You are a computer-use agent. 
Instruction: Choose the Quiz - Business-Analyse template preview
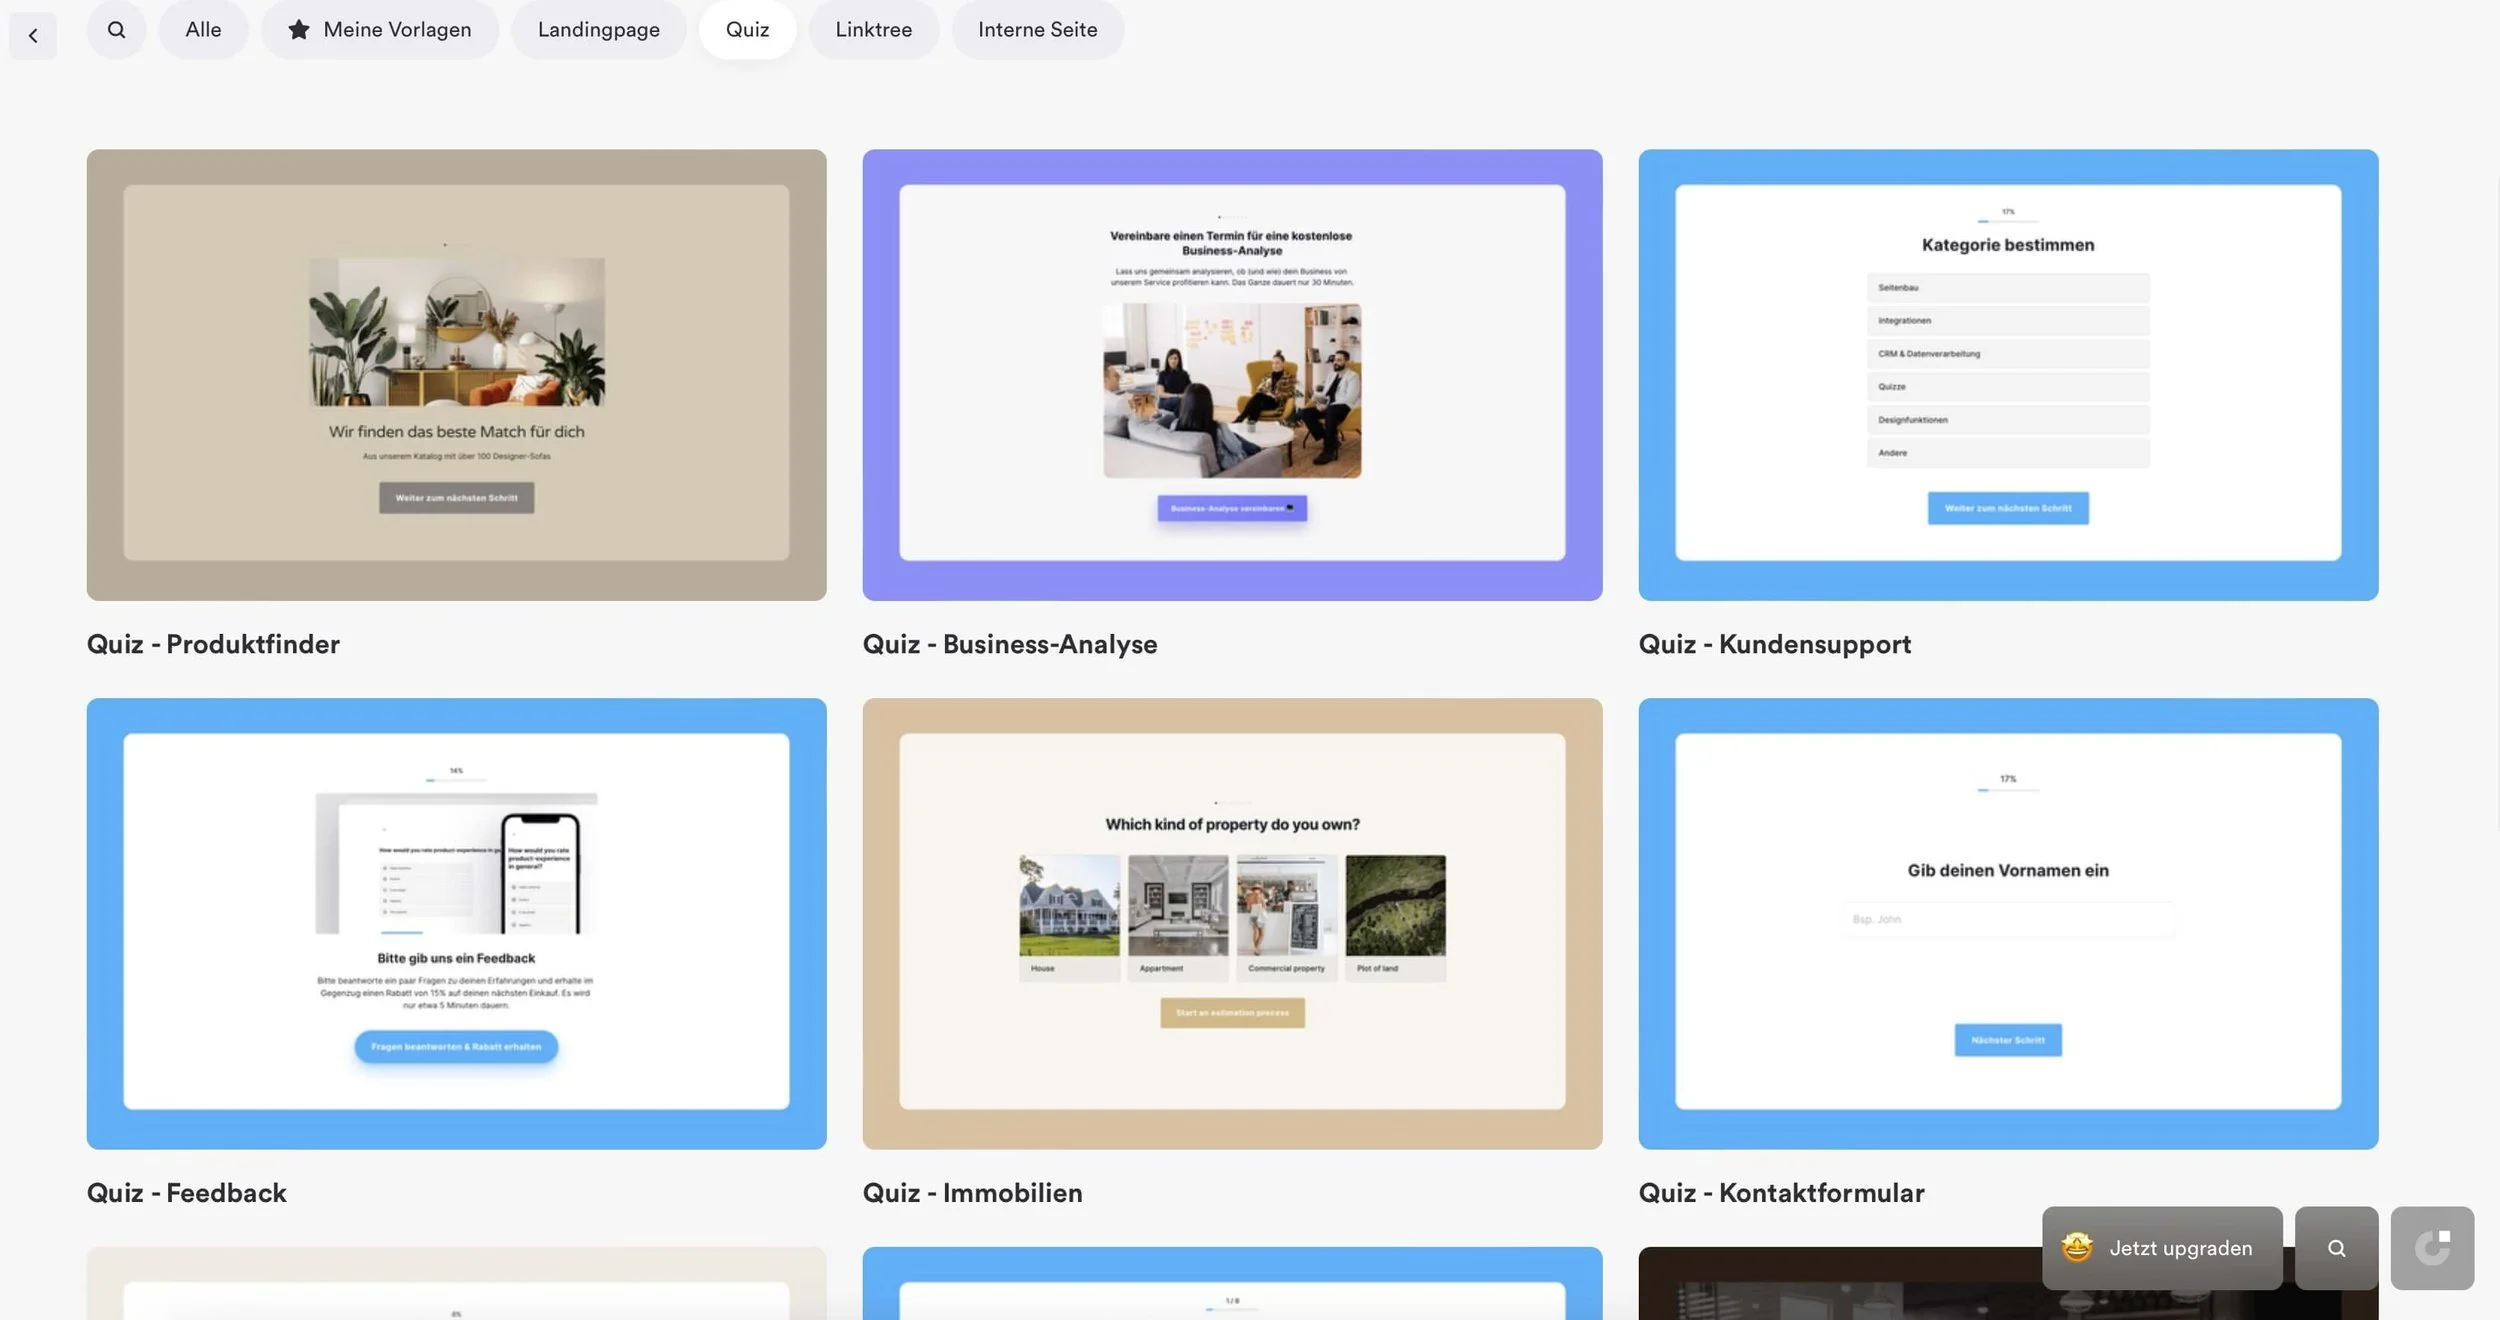pyautogui.click(x=1232, y=375)
